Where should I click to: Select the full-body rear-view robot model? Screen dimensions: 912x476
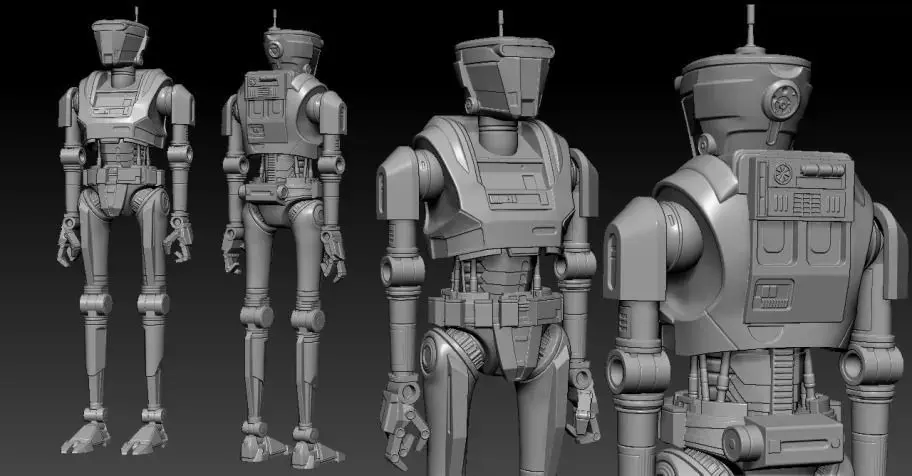(x=284, y=239)
